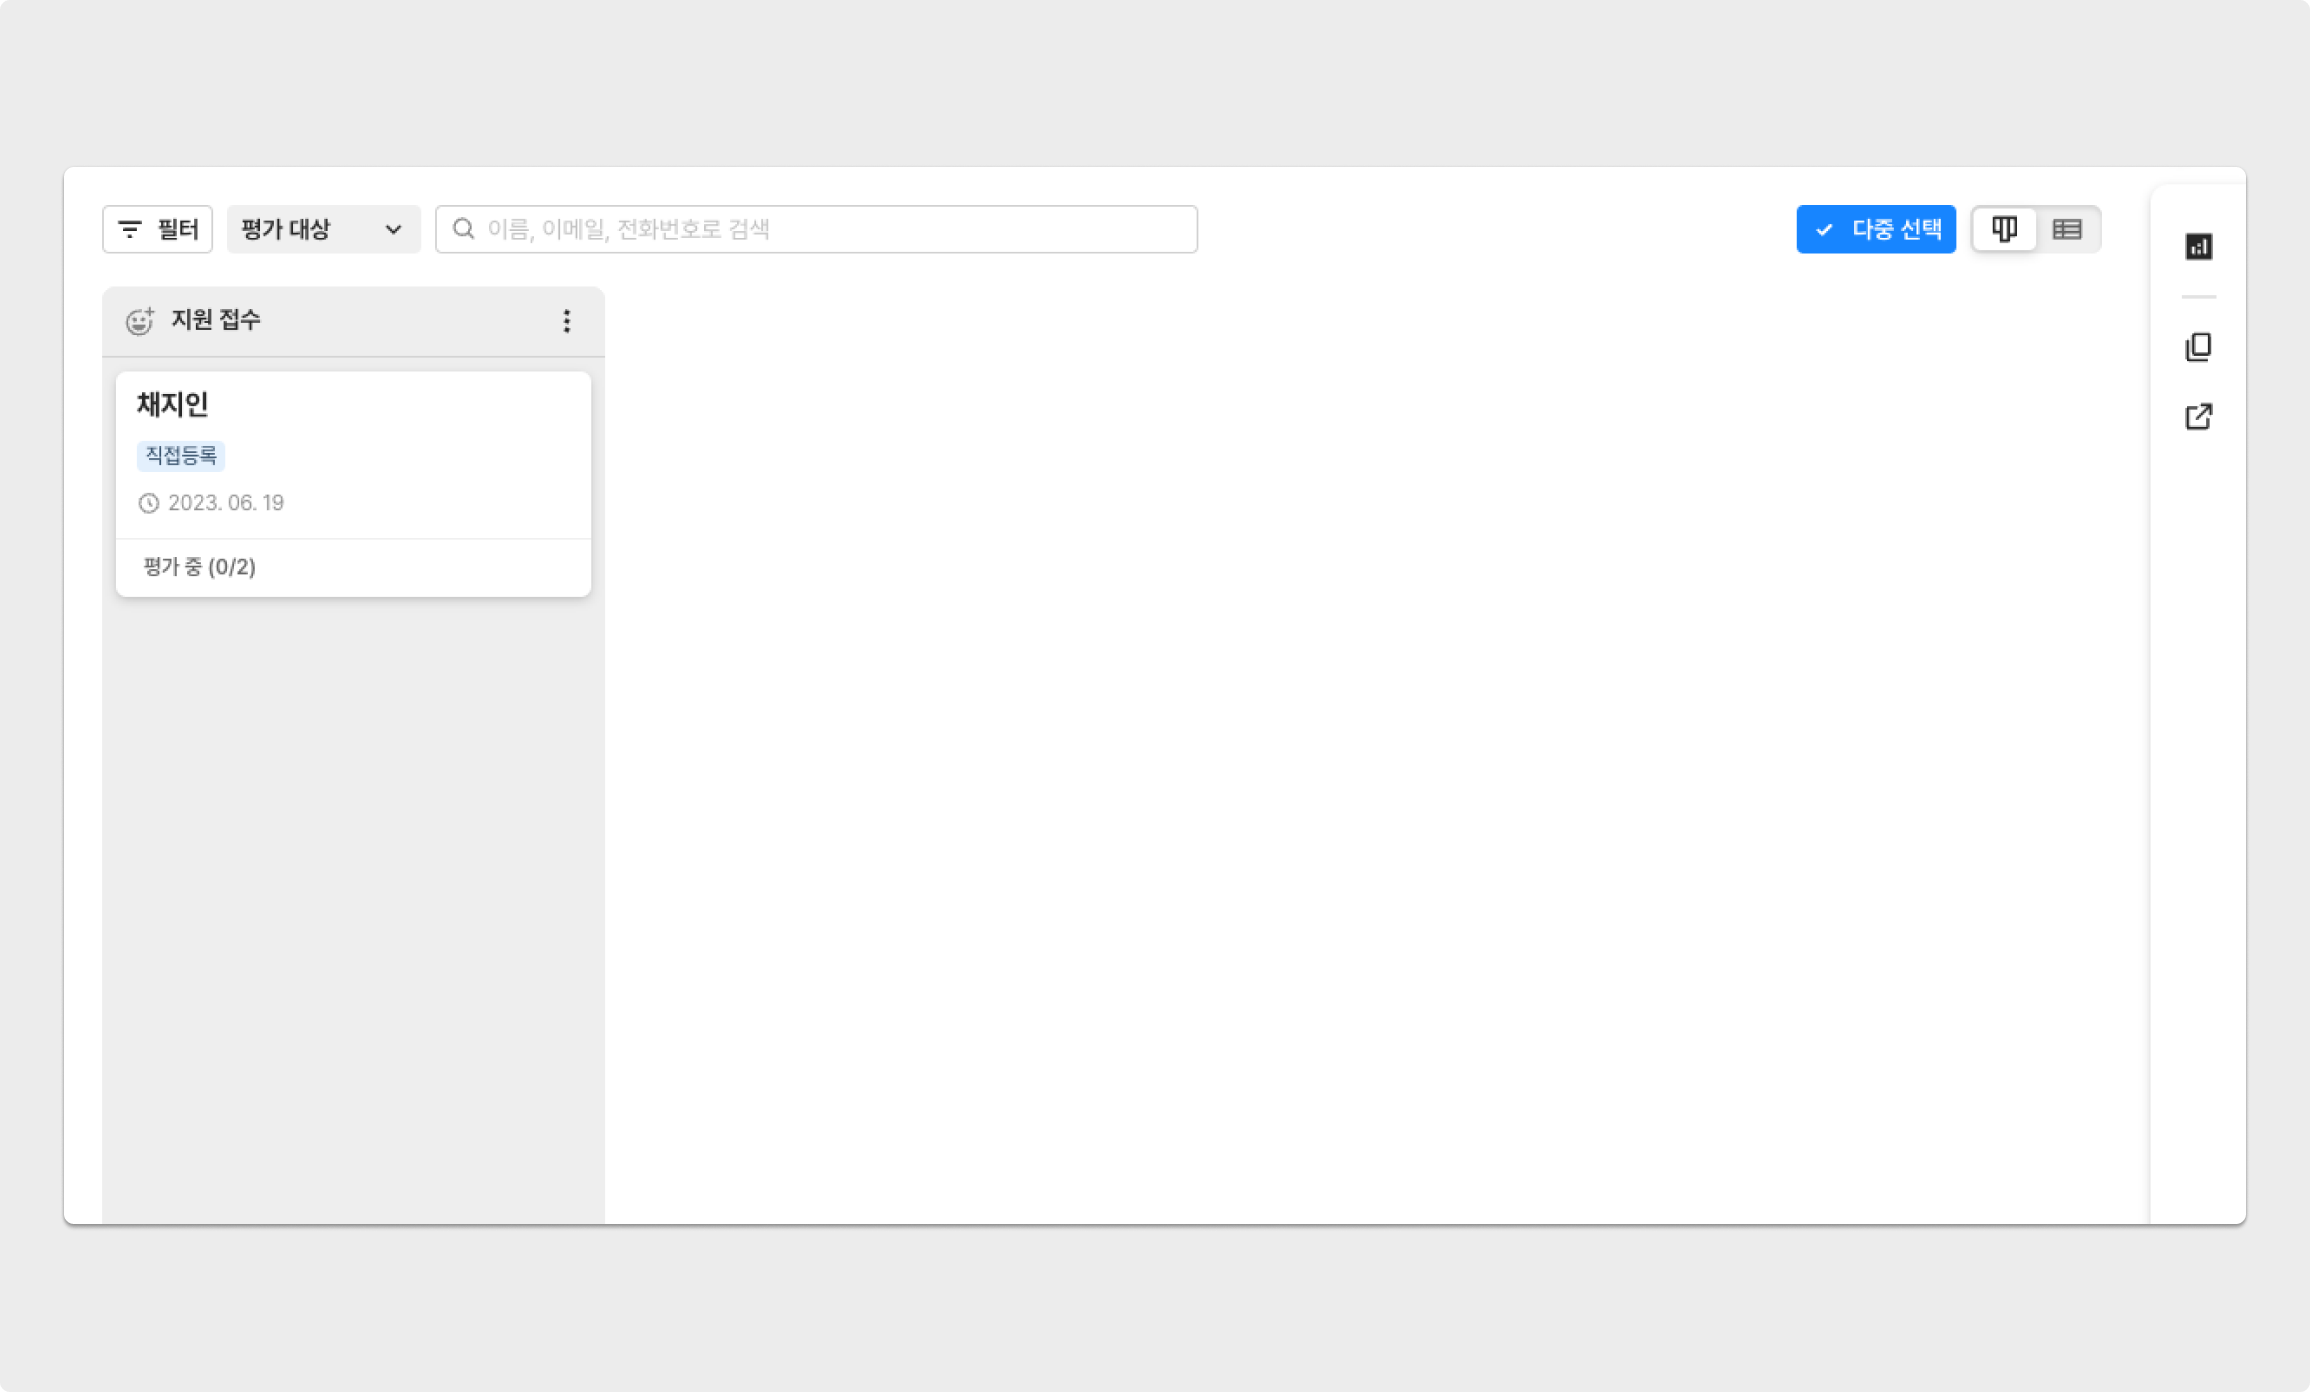Focus the name, email, phone search field
The image size is (2310, 1392).
click(830, 229)
